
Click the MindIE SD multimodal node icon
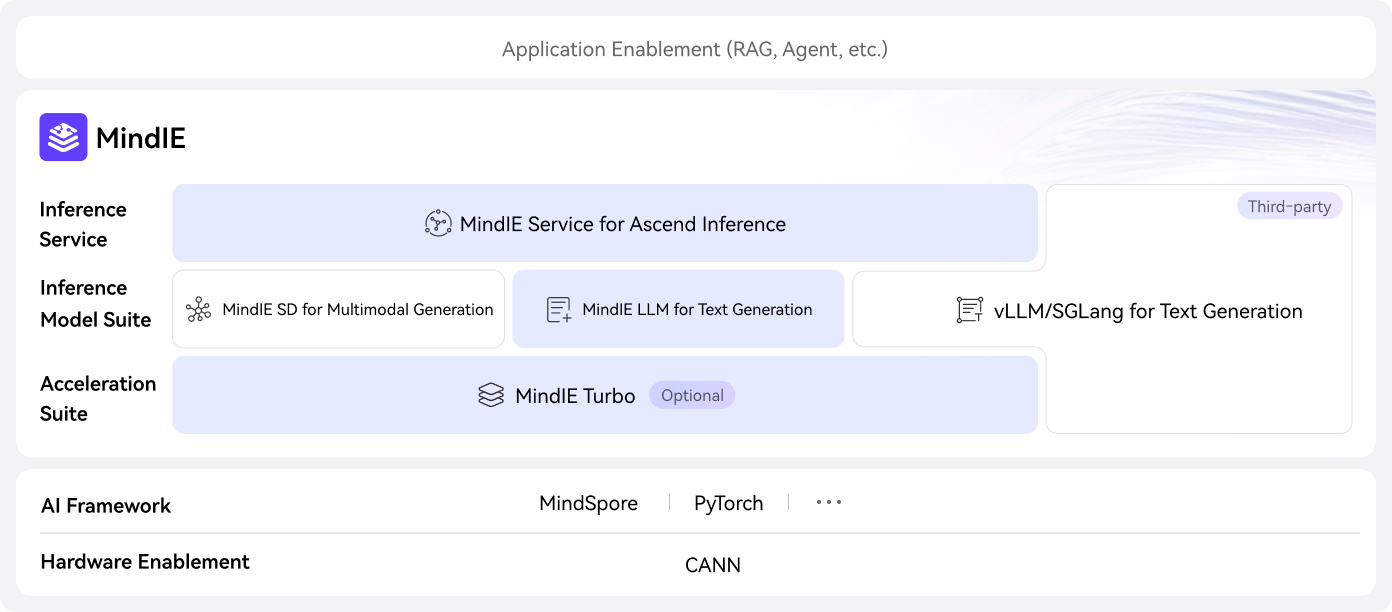(199, 310)
